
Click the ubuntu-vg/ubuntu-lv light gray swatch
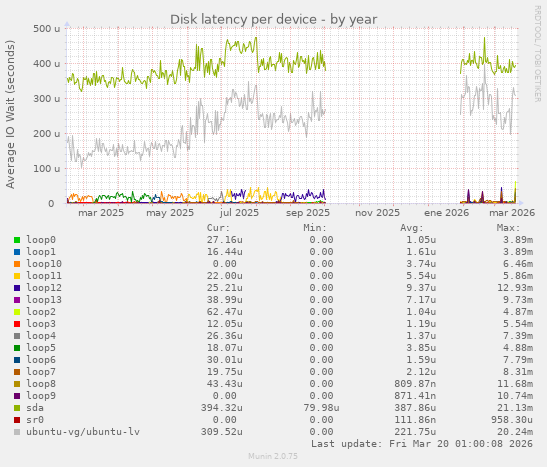pos(17,432)
